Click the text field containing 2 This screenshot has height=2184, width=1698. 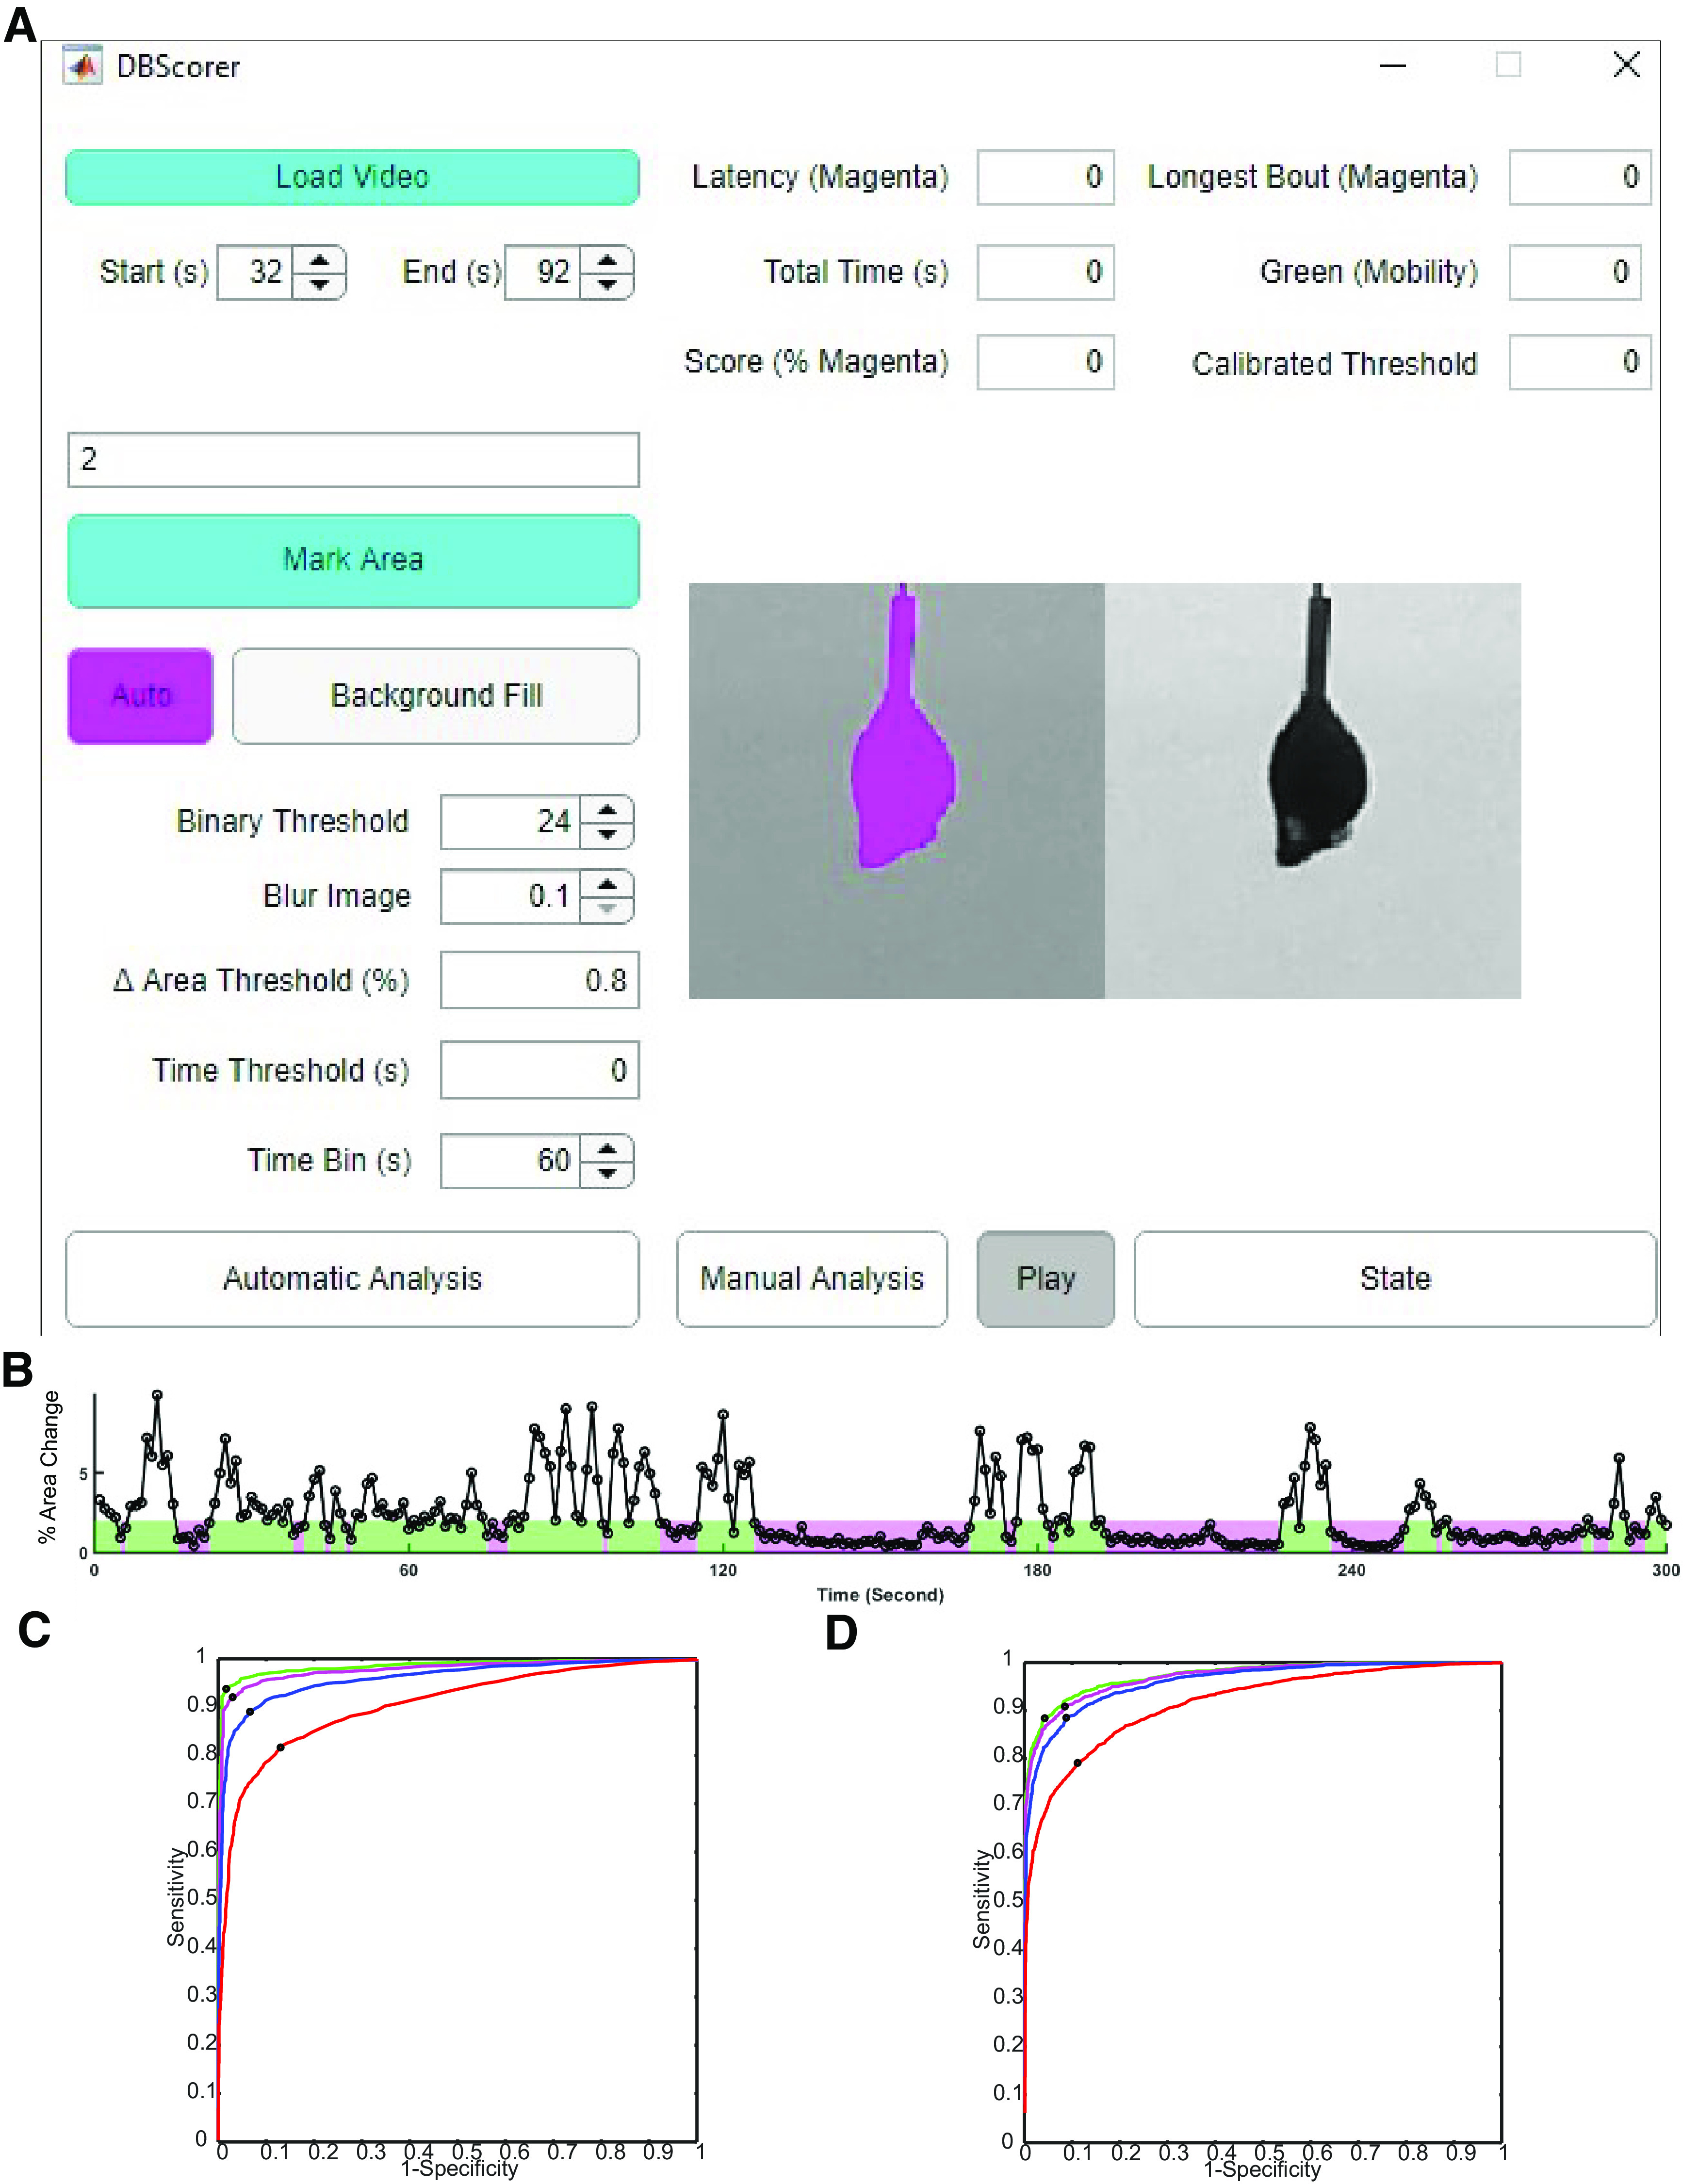(353, 460)
